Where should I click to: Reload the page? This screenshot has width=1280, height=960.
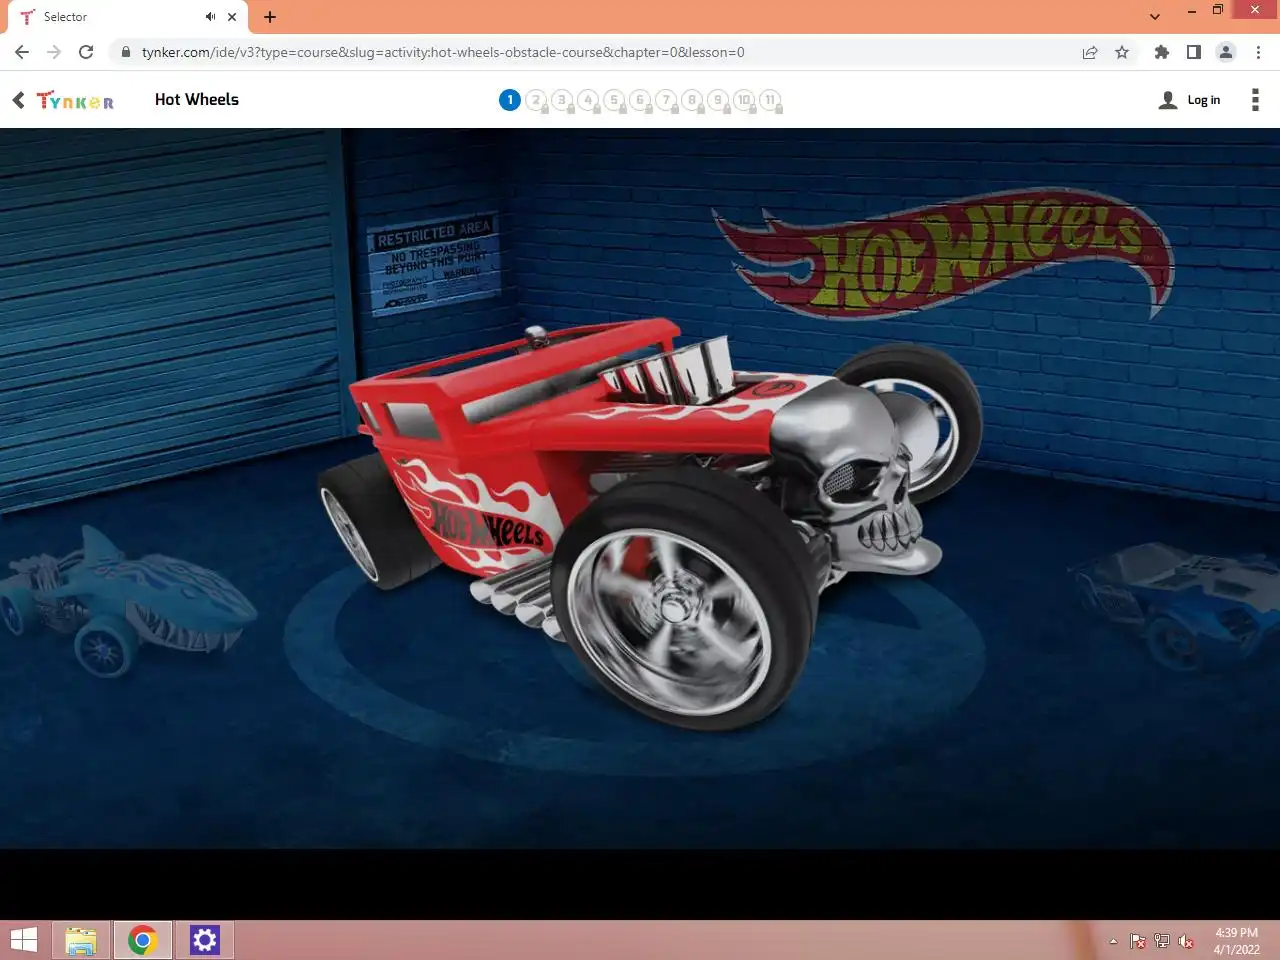pyautogui.click(x=86, y=52)
